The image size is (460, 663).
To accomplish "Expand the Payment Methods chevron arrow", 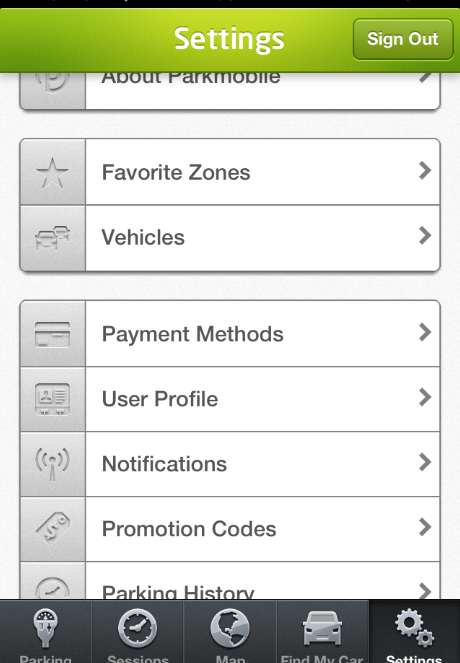I will (x=425, y=332).
